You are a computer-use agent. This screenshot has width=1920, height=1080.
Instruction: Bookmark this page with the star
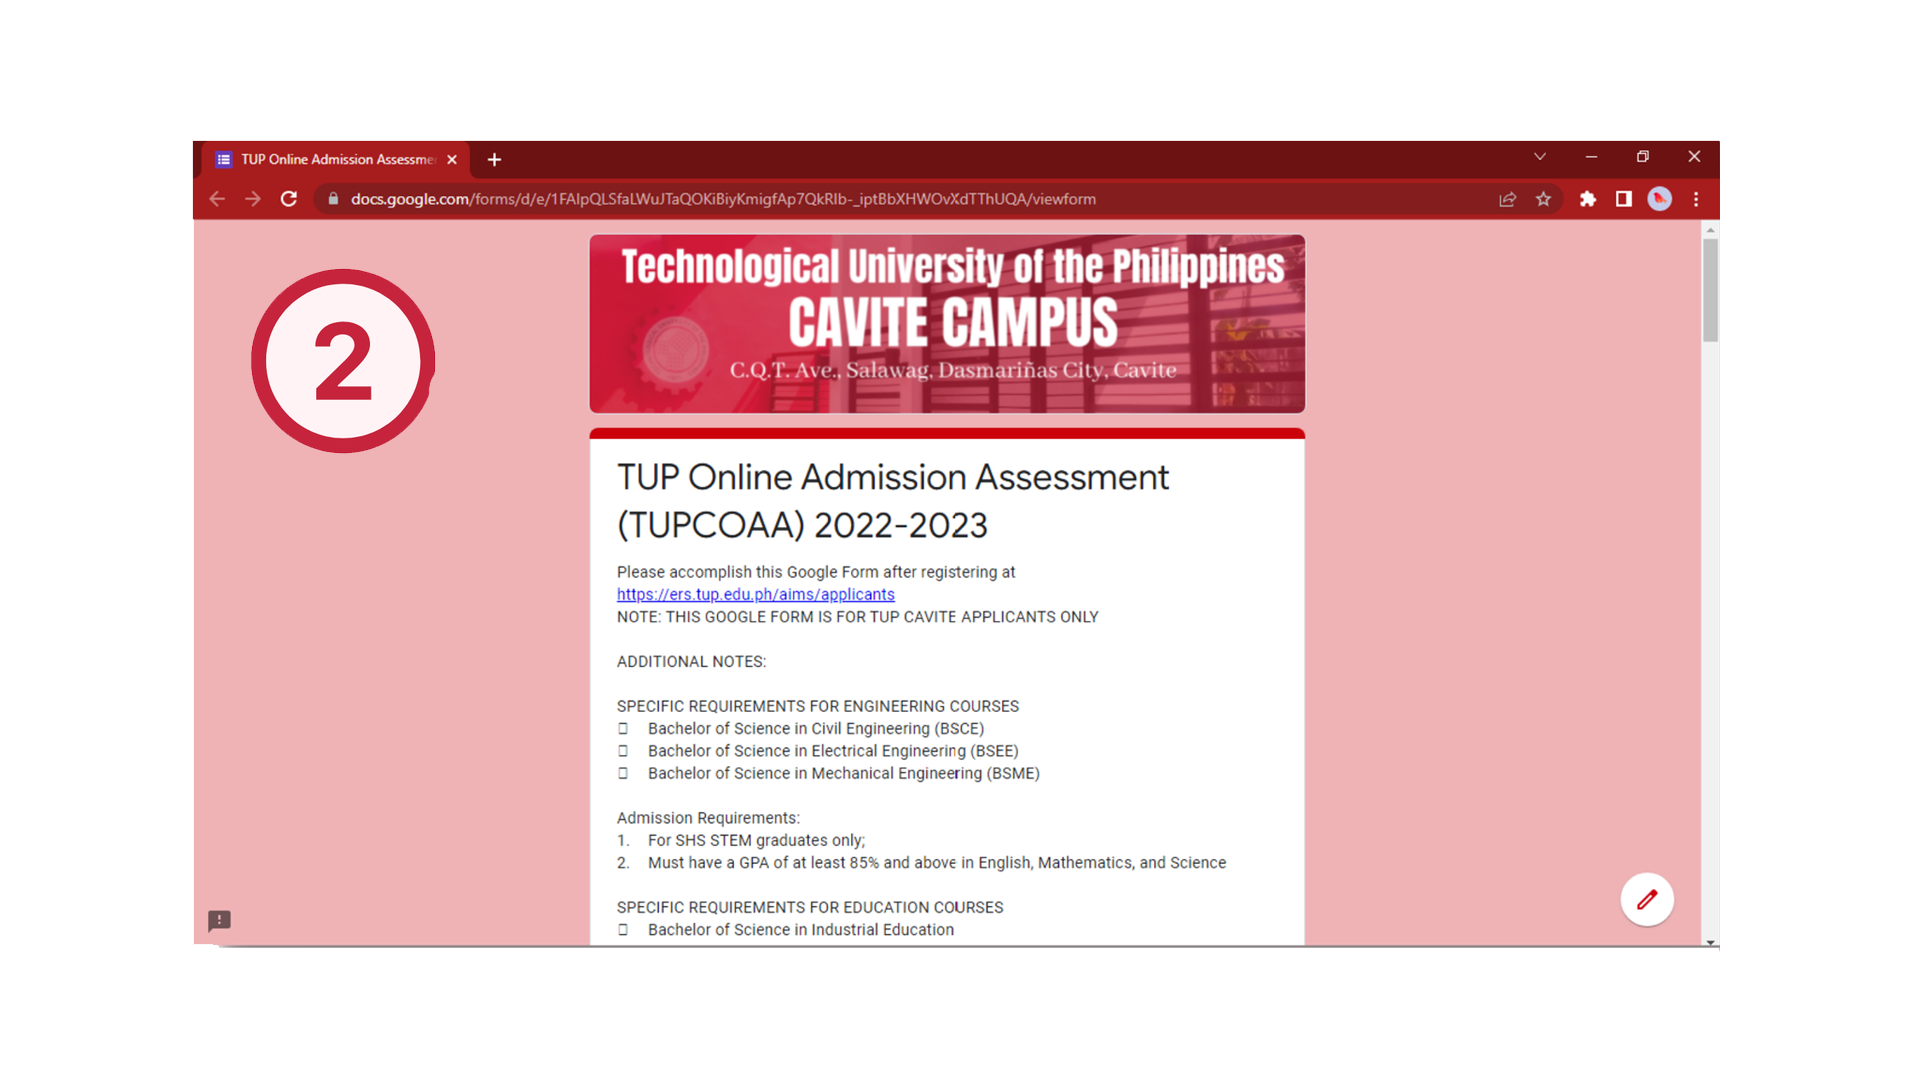click(1543, 199)
